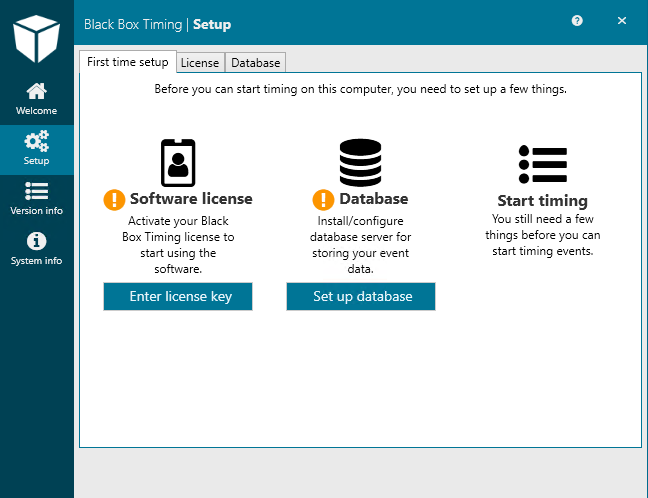Viewport: 648px width, 498px height.
Task: Switch to the First time setup tab
Action: 128,62
